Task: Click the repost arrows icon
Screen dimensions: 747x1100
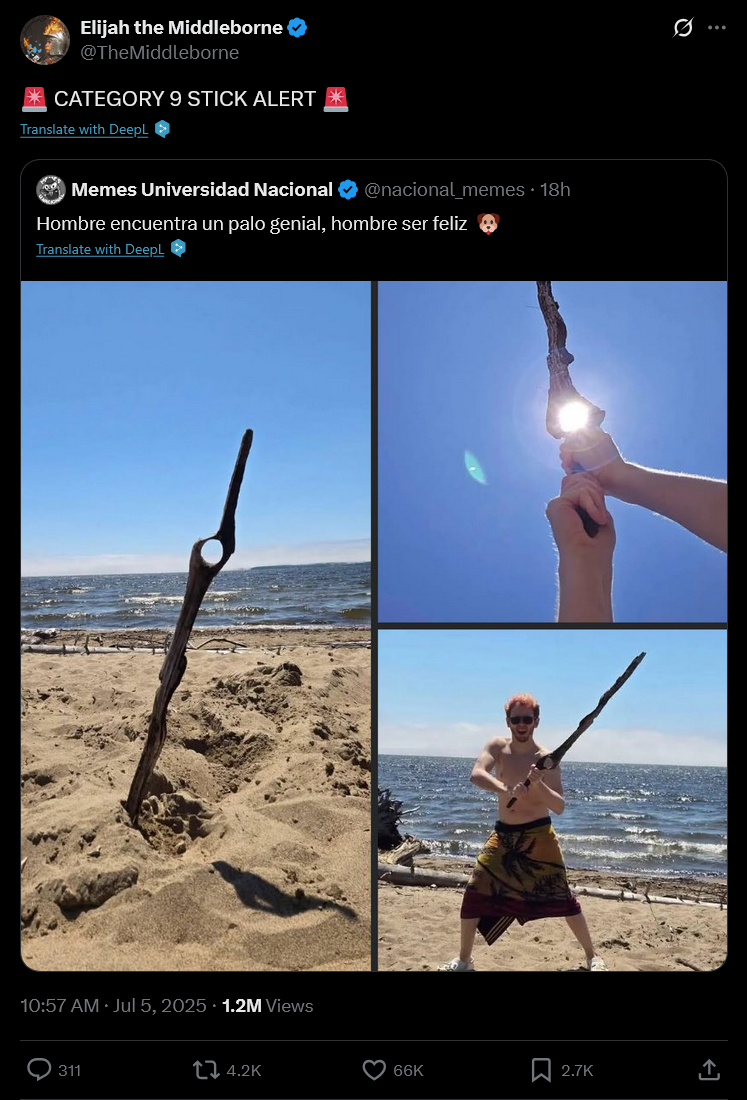Action: pyautogui.click(x=206, y=1070)
